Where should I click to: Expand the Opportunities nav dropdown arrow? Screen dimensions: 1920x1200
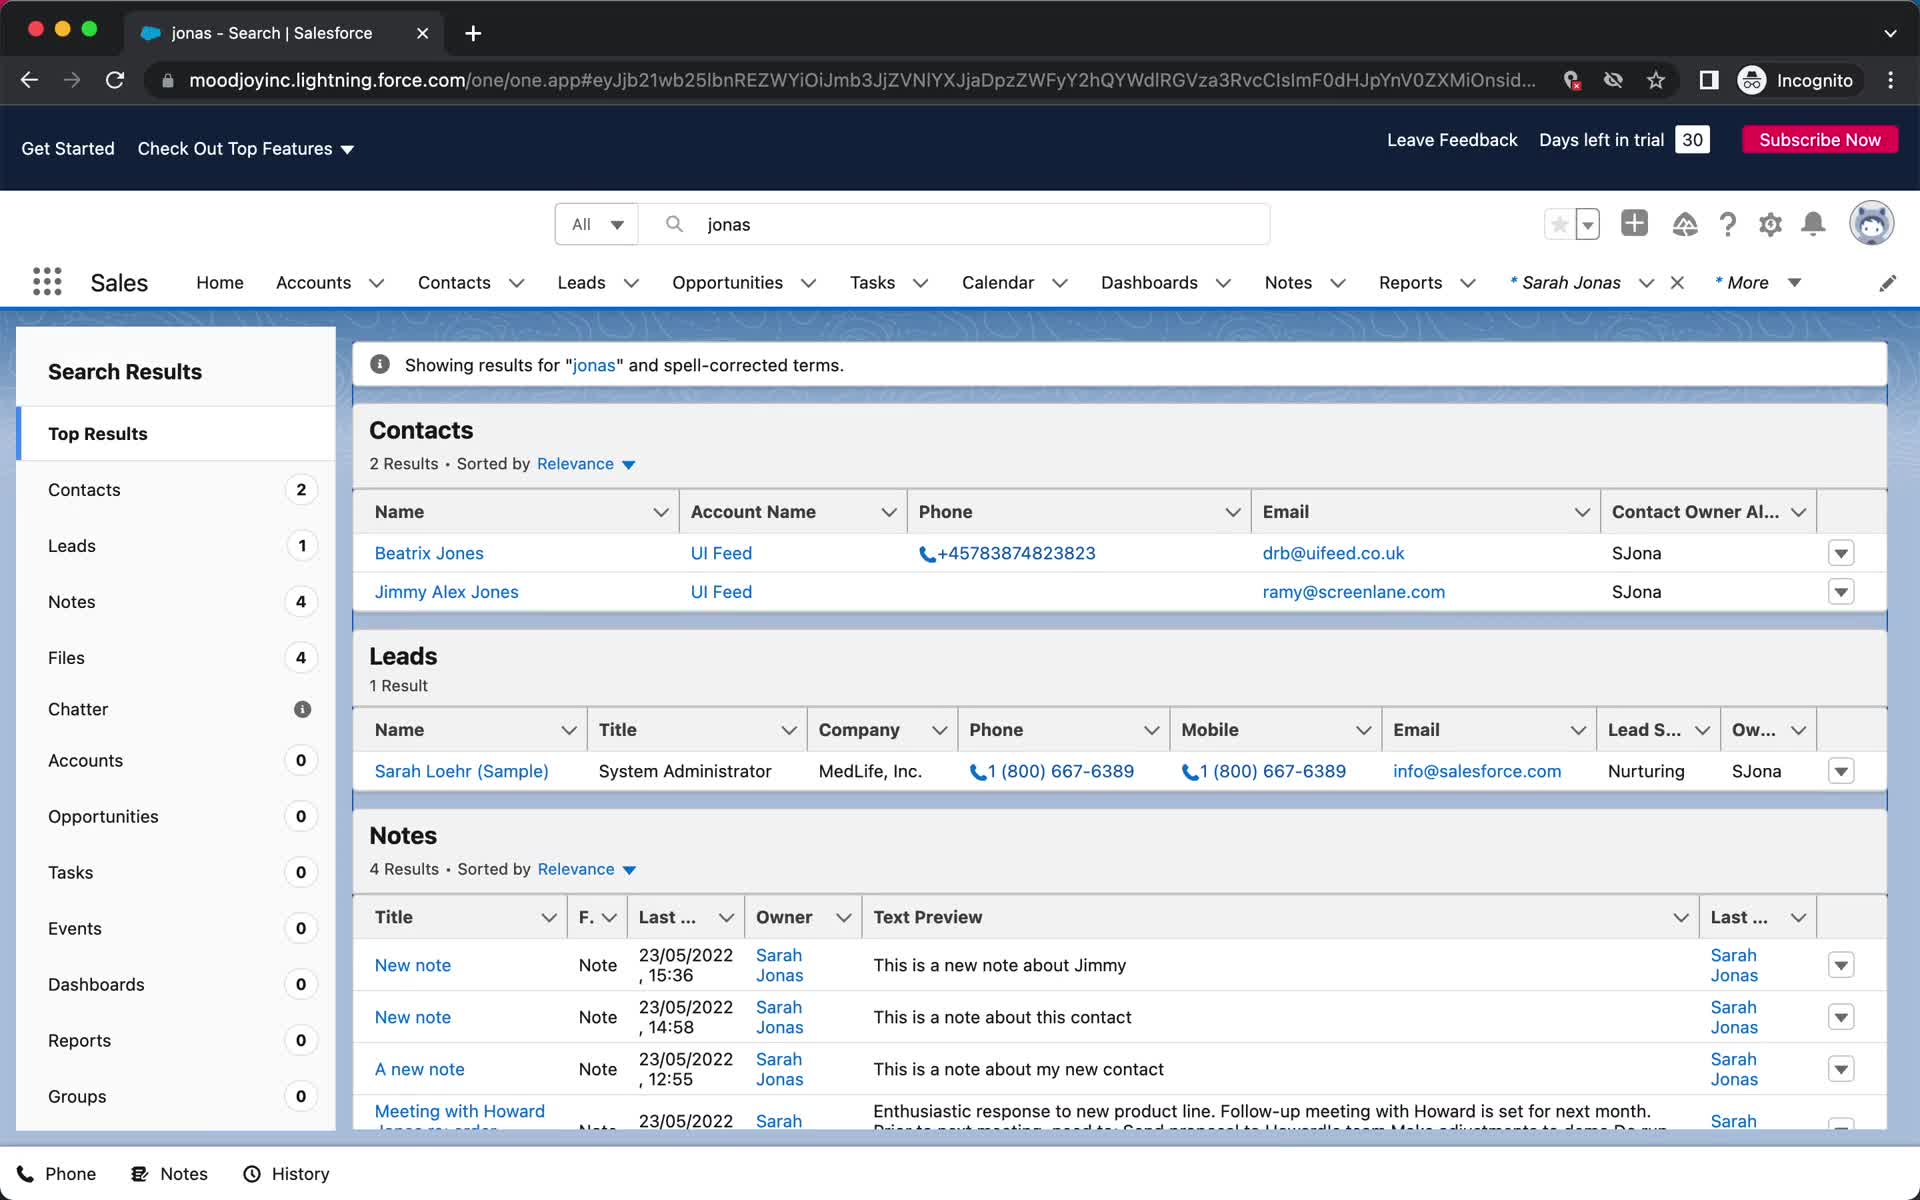coord(808,283)
